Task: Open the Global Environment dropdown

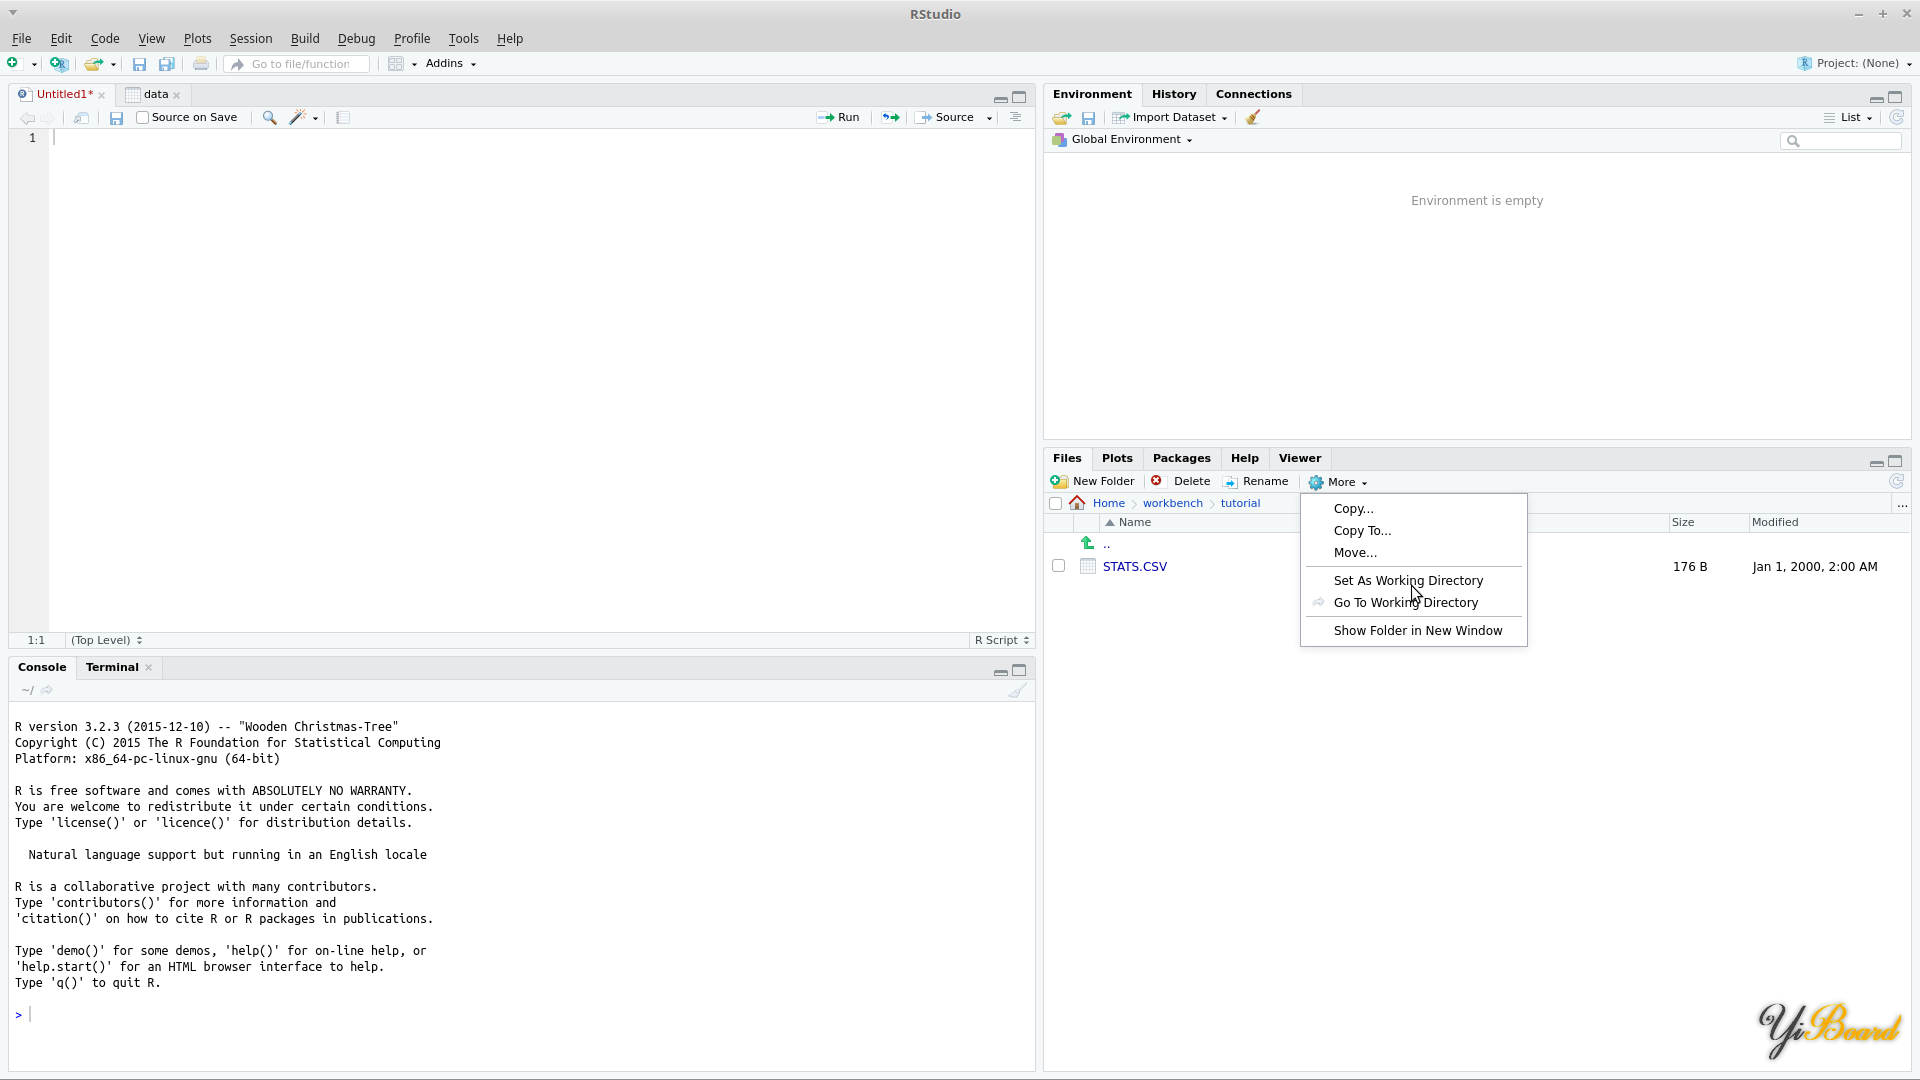Action: [1122, 140]
